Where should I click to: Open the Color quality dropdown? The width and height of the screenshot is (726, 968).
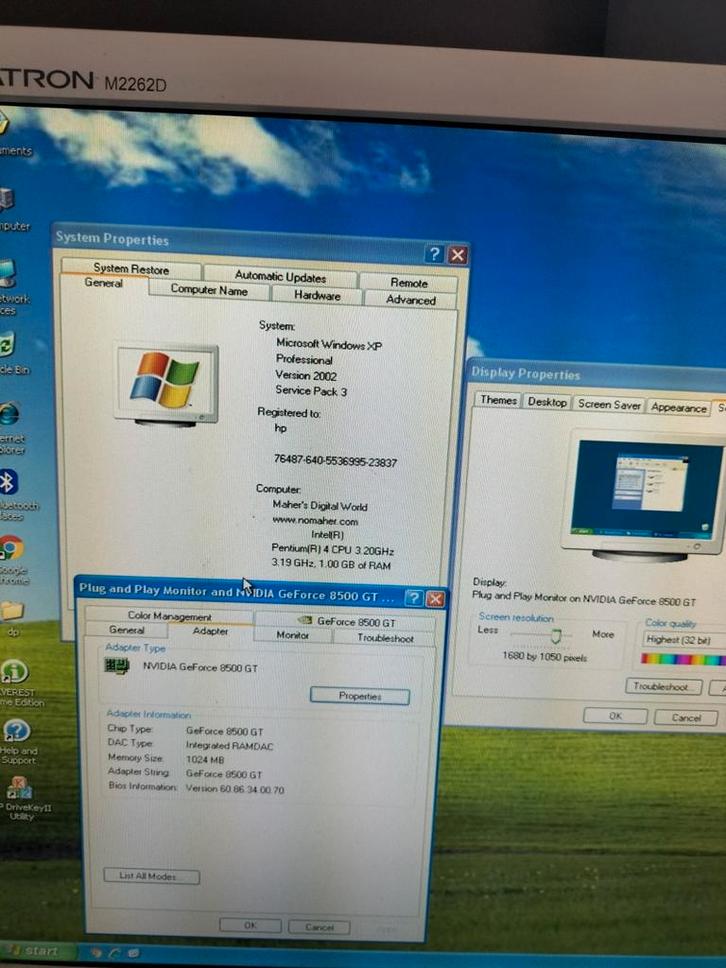tap(683, 639)
